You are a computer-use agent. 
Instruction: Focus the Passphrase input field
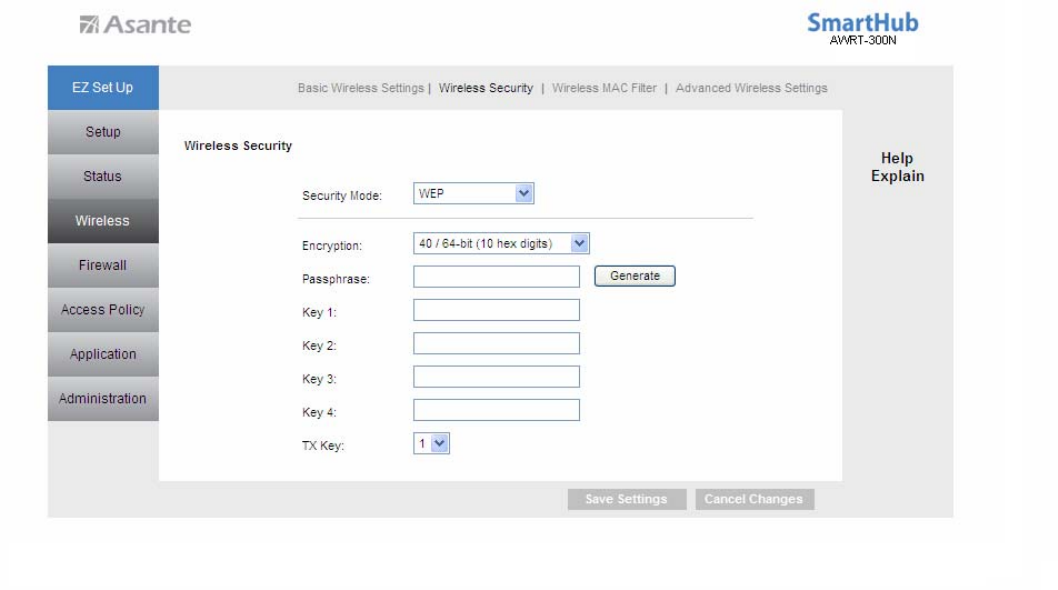pos(496,277)
